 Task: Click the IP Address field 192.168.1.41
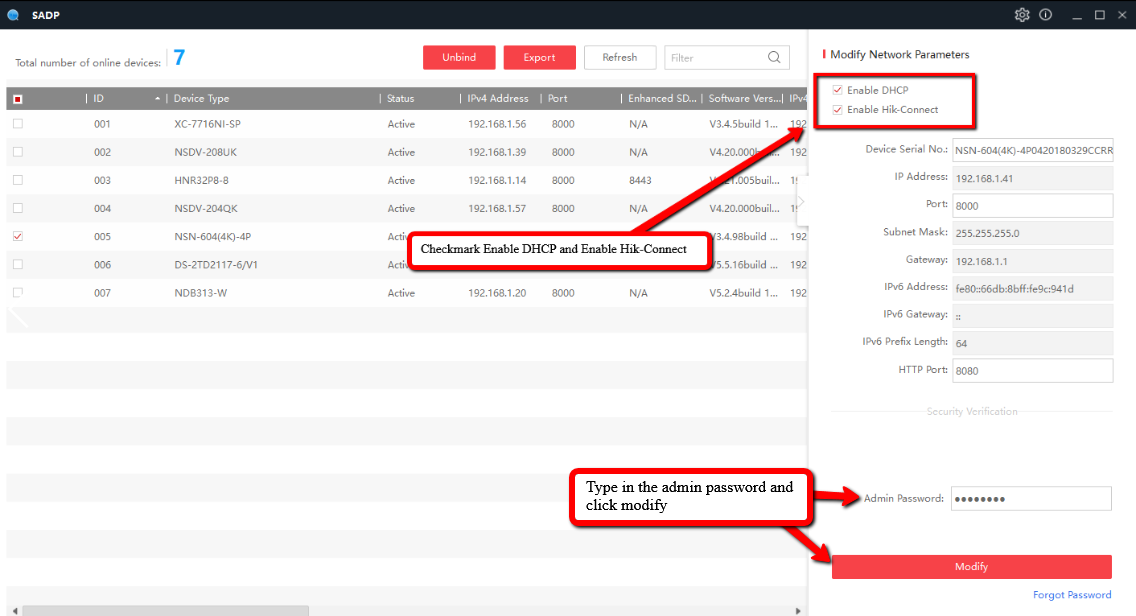[x=1032, y=178]
